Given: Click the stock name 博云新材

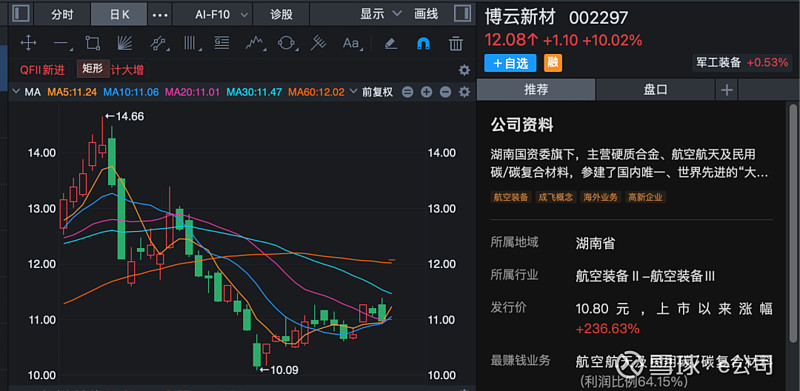Looking at the screenshot, I should coord(521,18).
